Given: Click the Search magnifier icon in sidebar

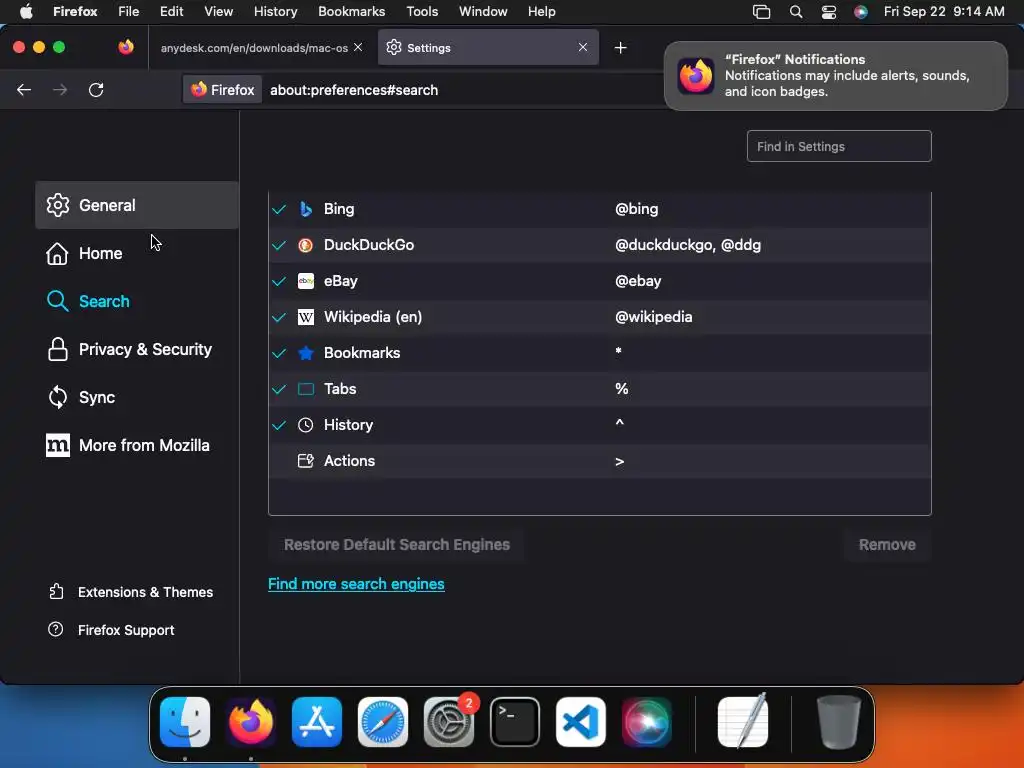Looking at the screenshot, I should [57, 301].
